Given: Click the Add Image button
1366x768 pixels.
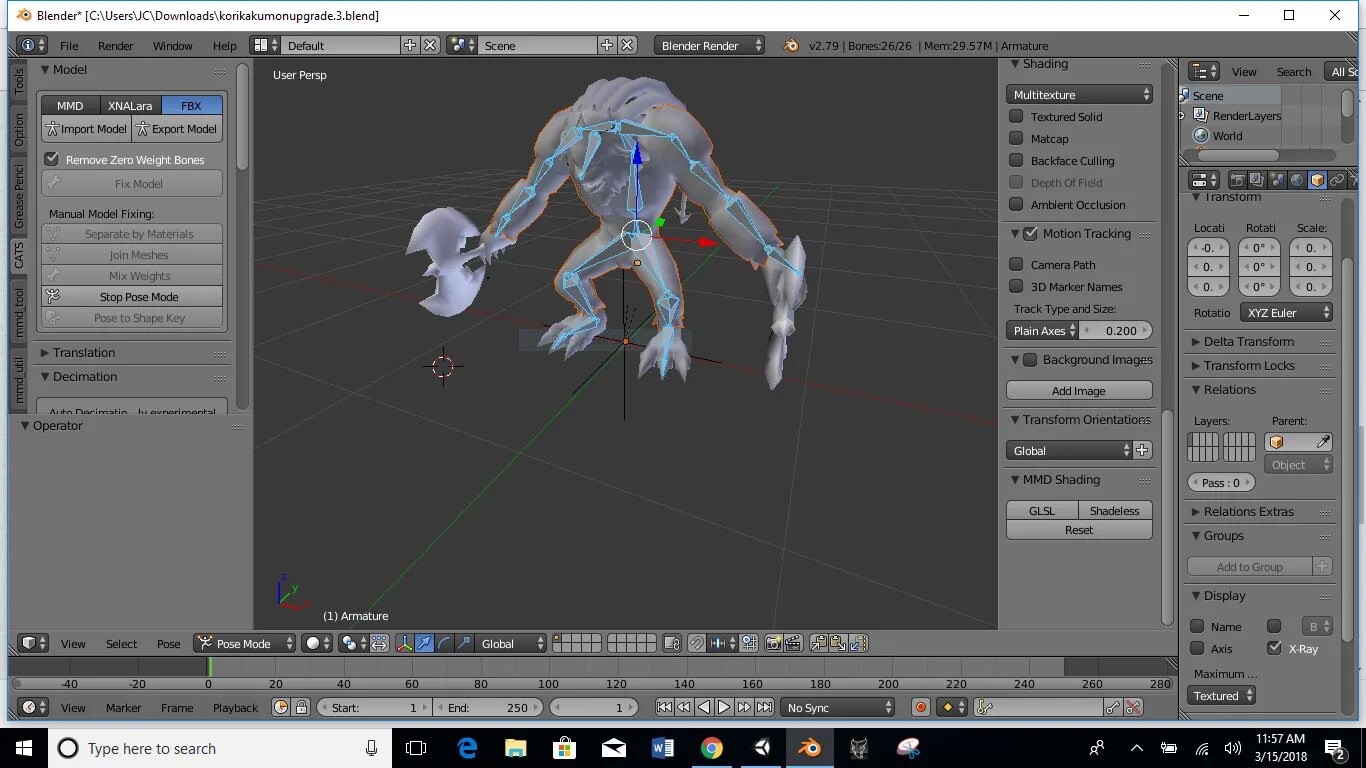Looking at the screenshot, I should point(1079,390).
